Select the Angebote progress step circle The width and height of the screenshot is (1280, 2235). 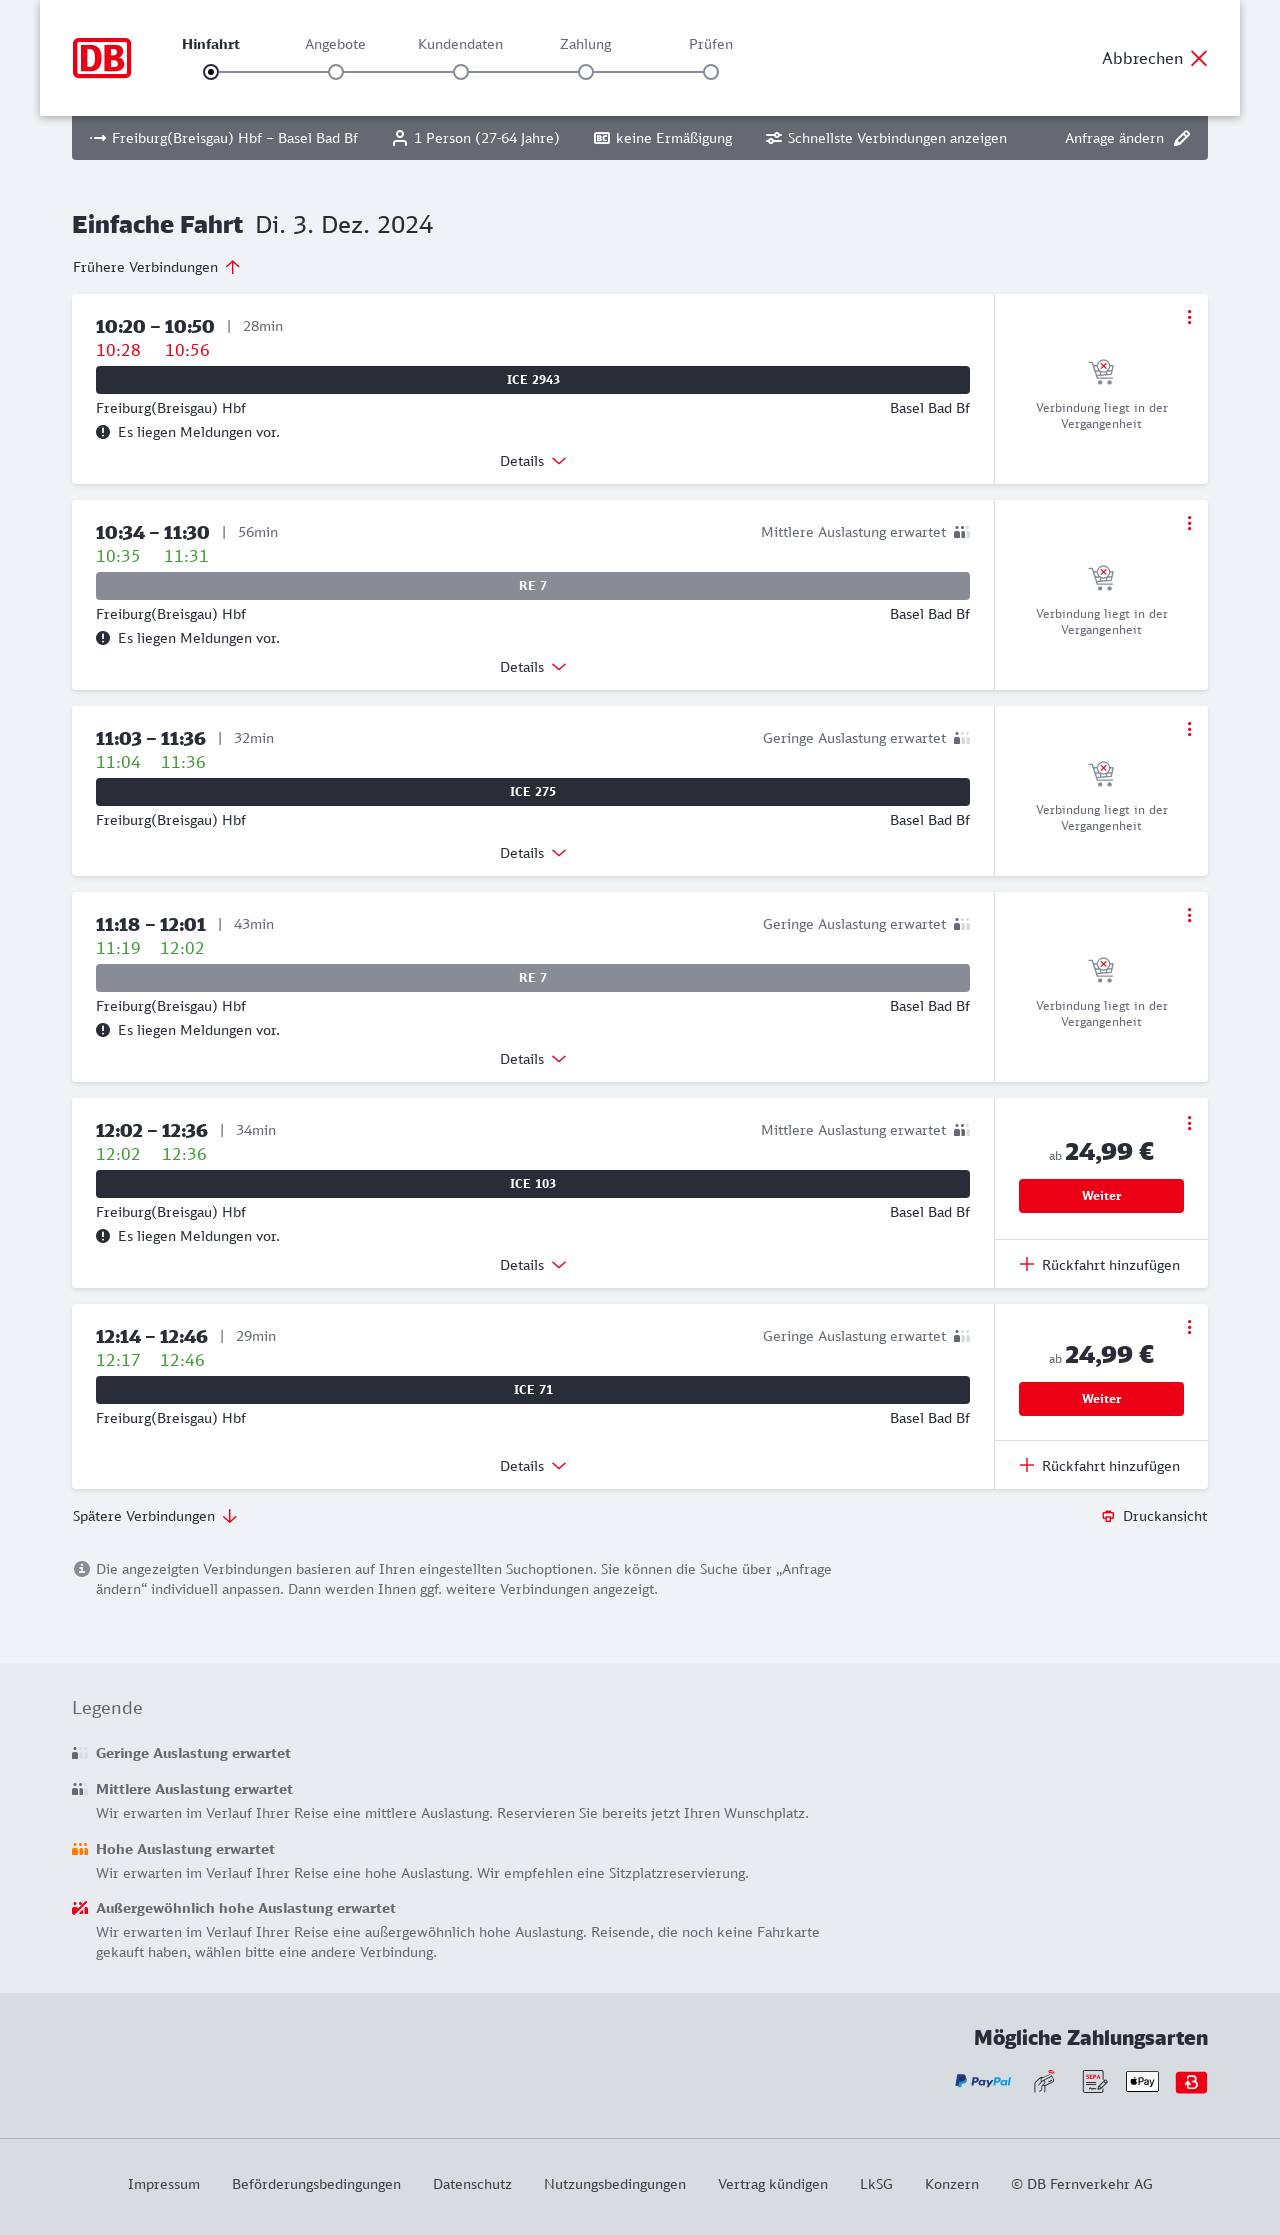point(336,72)
